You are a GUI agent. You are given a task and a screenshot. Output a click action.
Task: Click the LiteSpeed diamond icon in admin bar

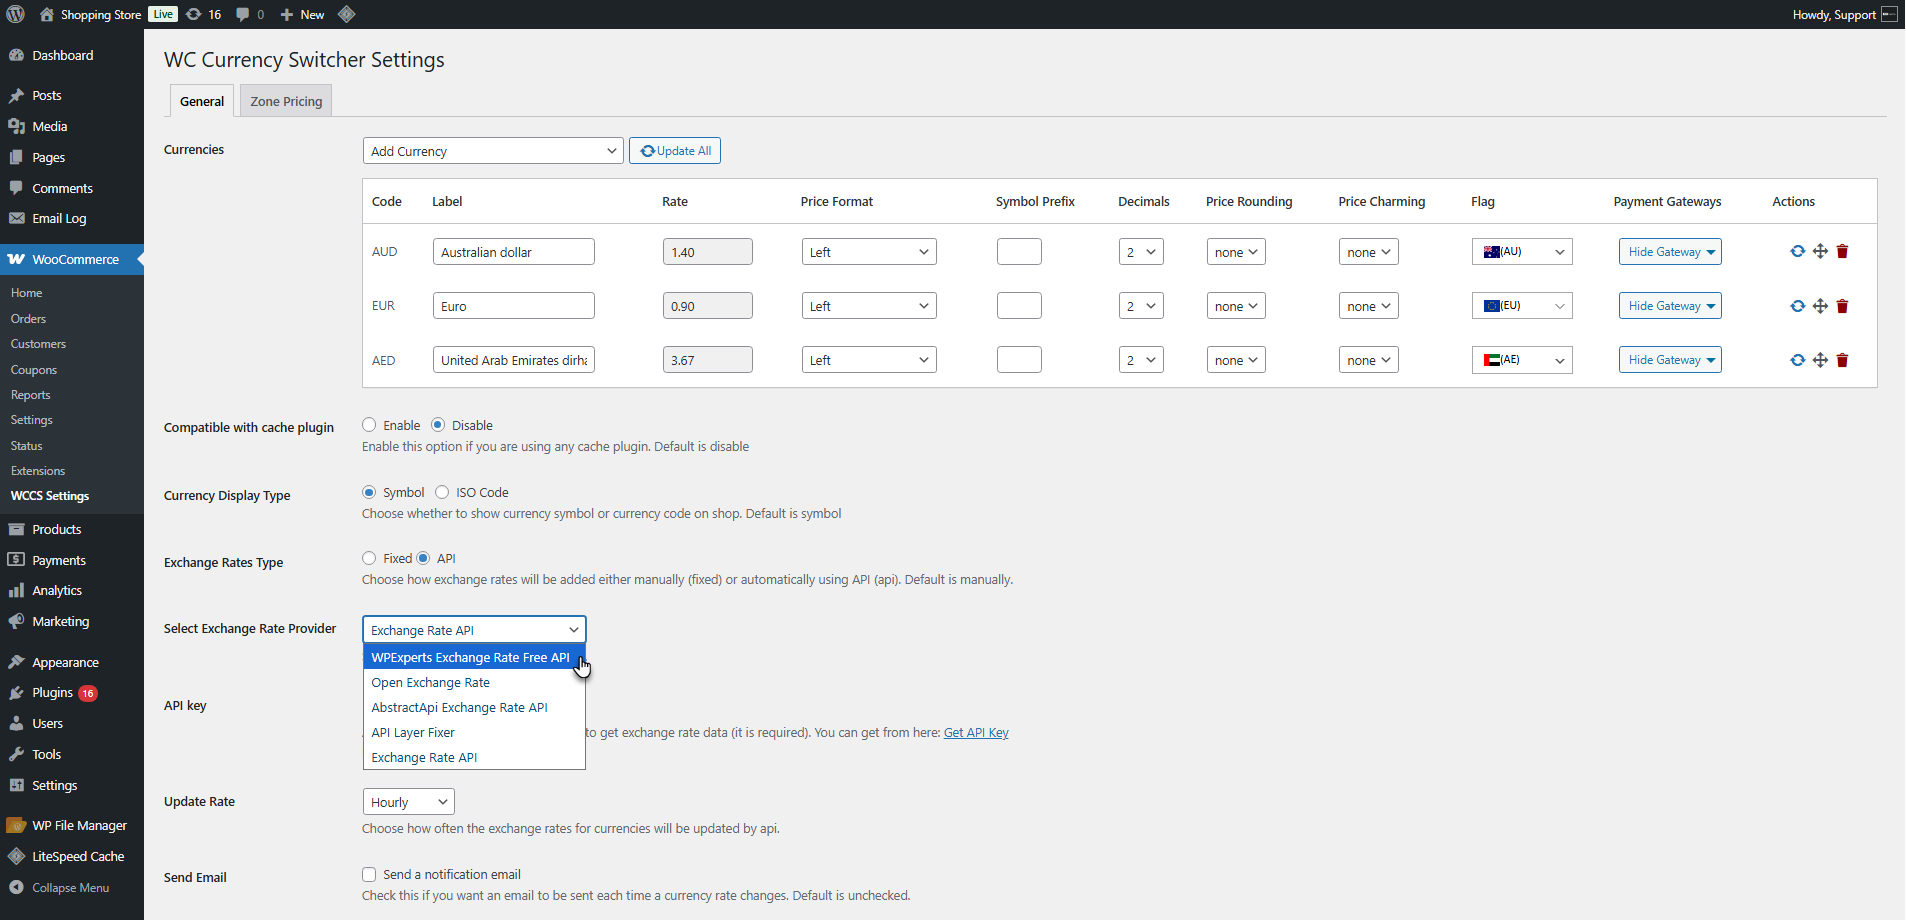(346, 14)
